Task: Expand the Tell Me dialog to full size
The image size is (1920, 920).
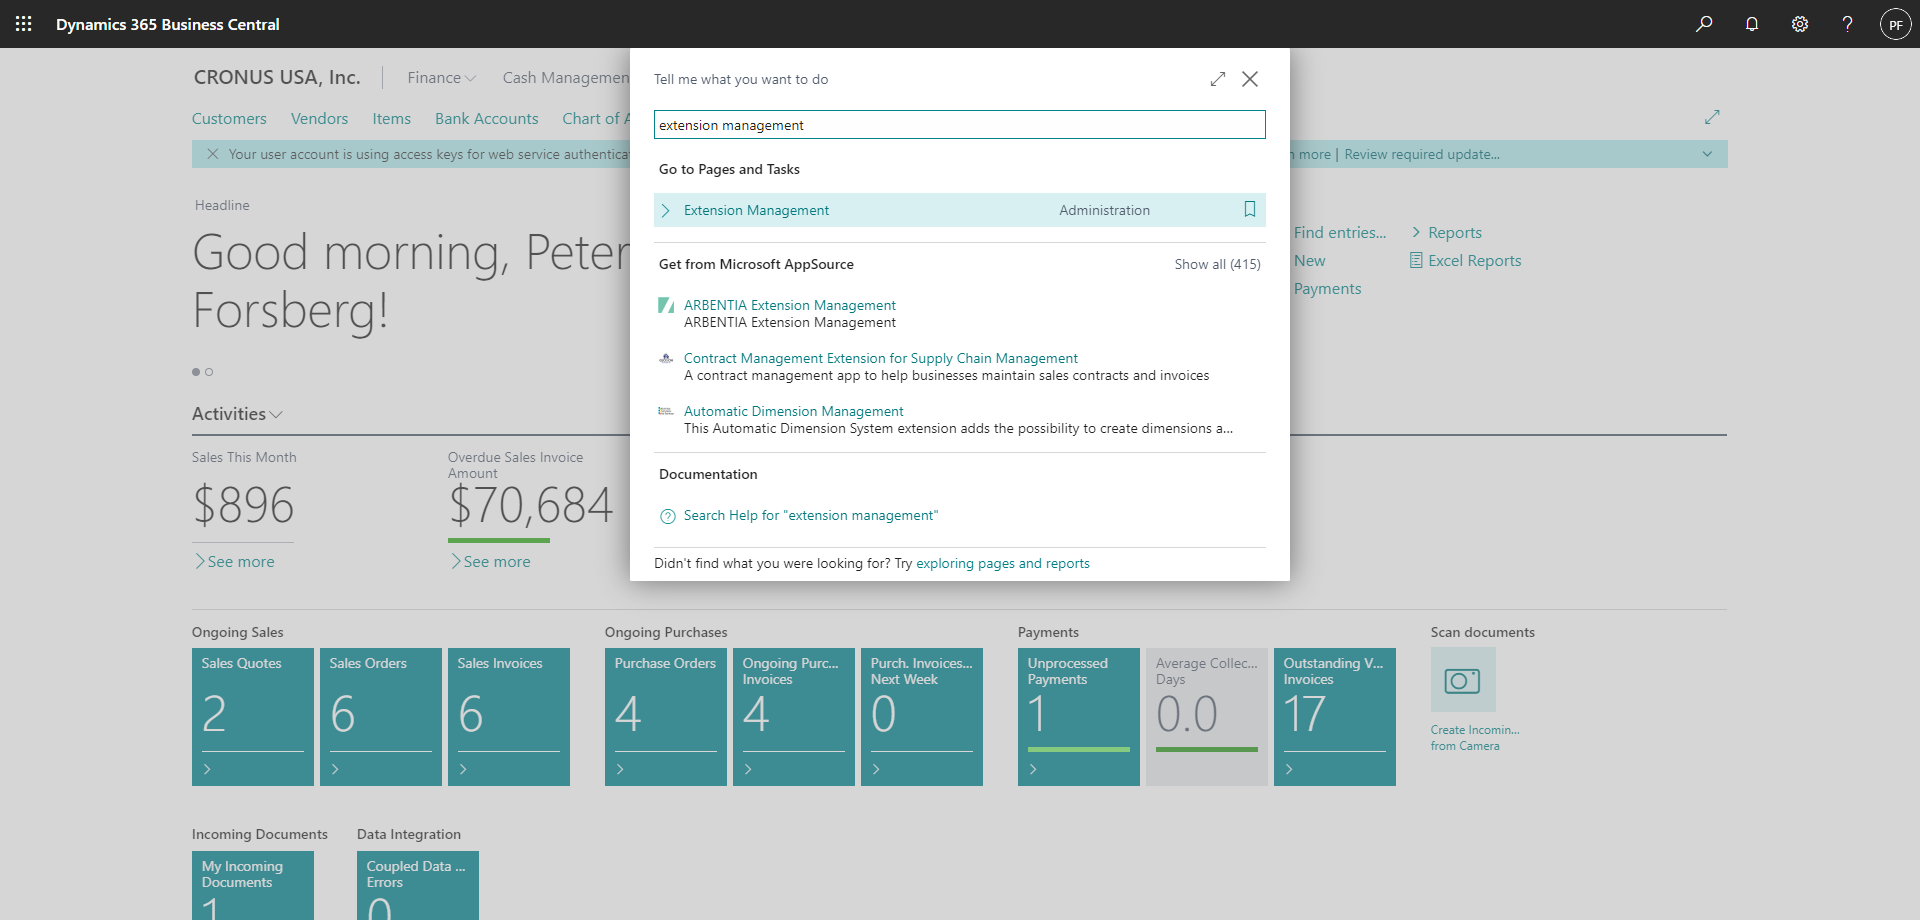Action: pos(1217,79)
